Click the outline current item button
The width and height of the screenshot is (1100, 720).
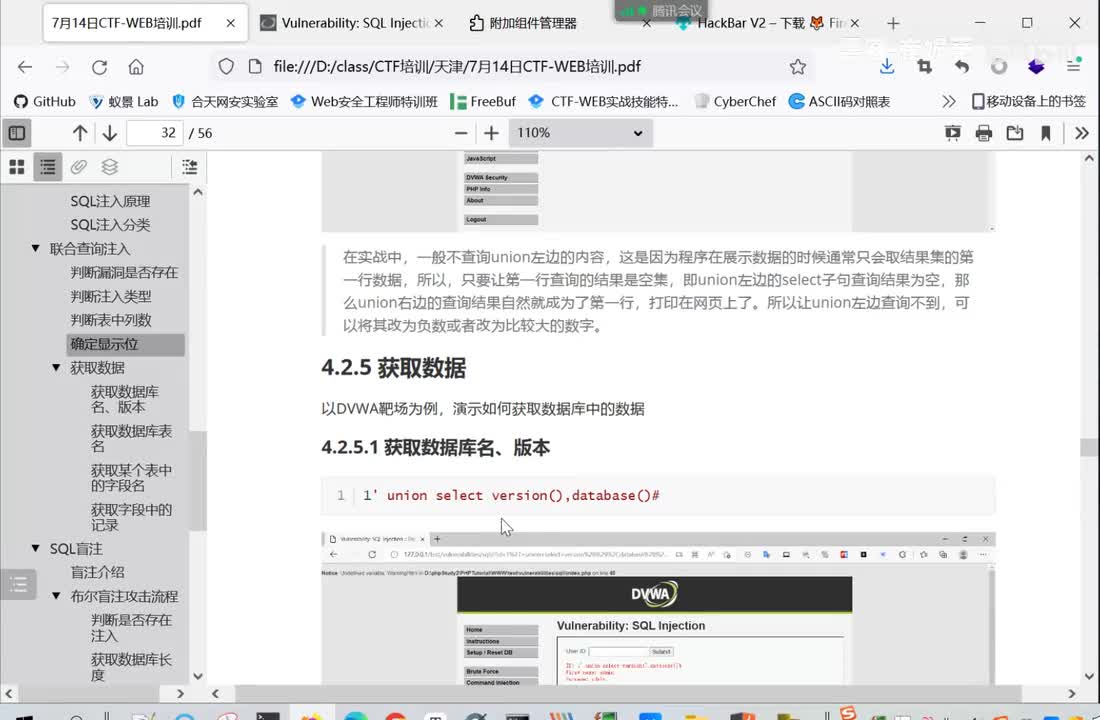(x=189, y=167)
